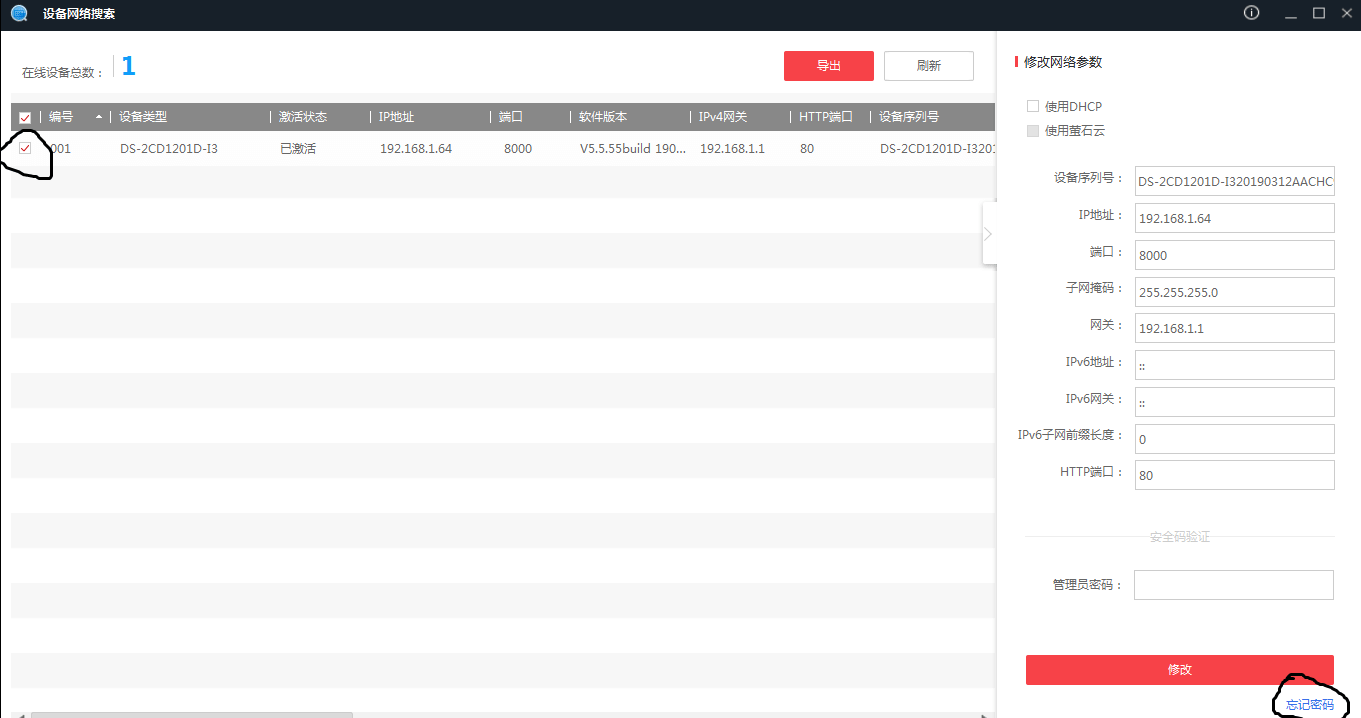Screen dimensions: 1361x718
Task: Toggle the select-all checkbox in table header
Action: point(25,118)
